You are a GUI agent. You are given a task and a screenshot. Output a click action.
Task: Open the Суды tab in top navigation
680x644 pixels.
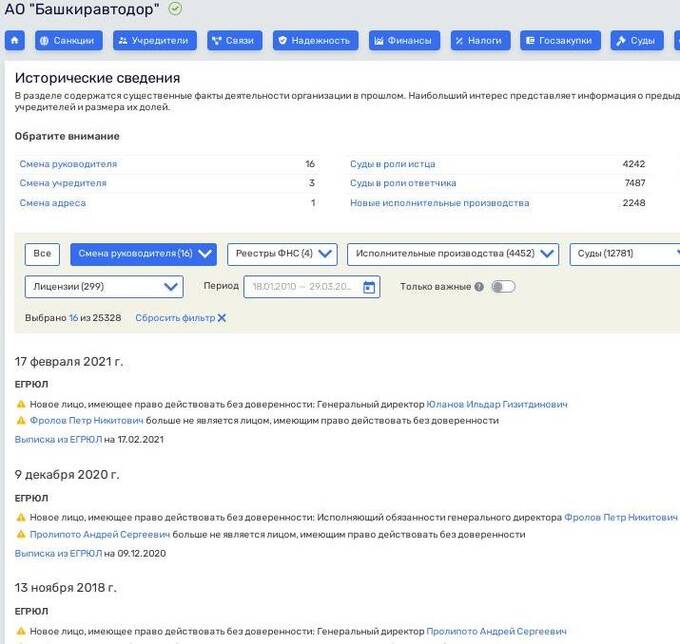(x=637, y=40)
